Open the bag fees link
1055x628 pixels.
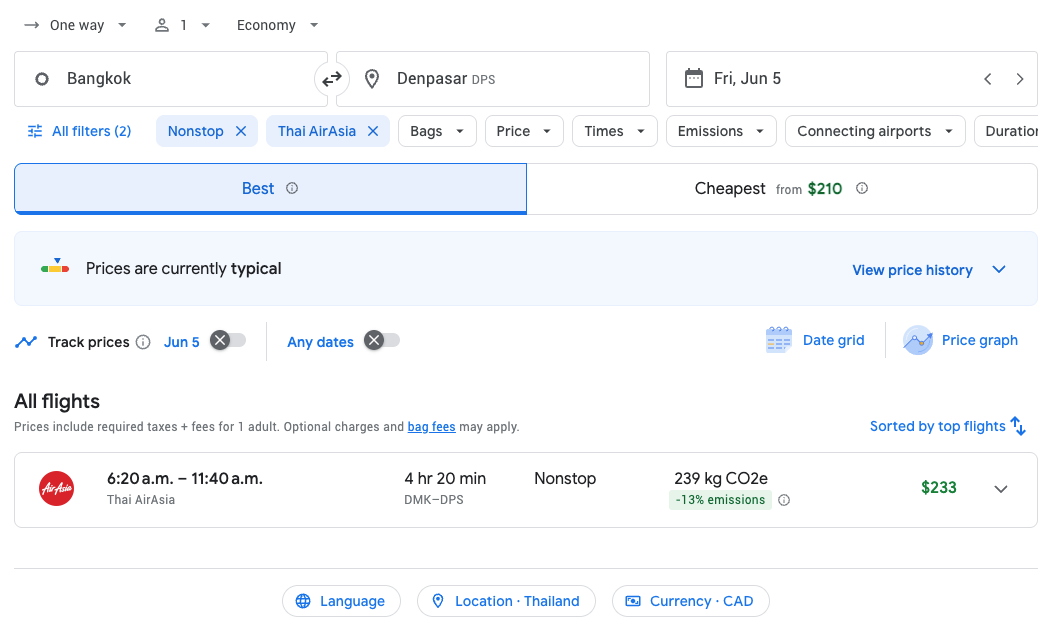pyautogui.click(x=431, y=426)
